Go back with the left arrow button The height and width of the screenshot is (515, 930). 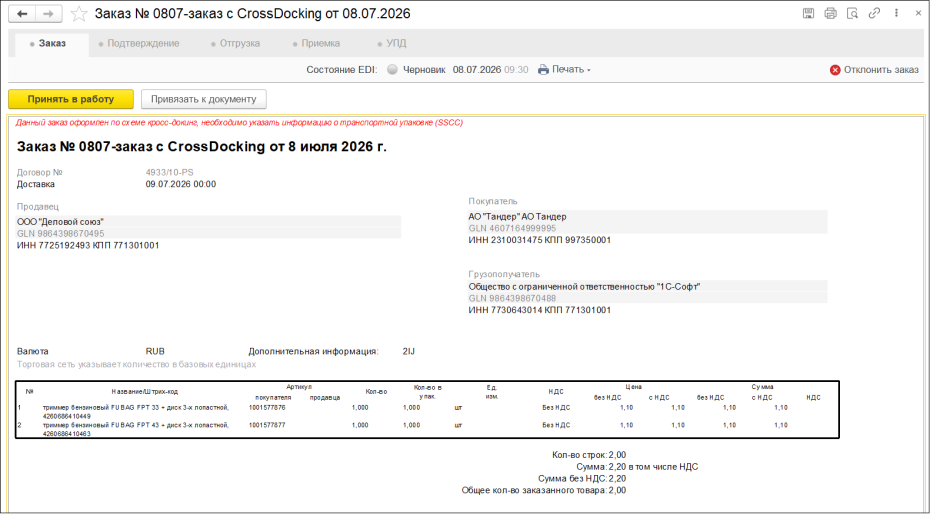coord(22,14)
